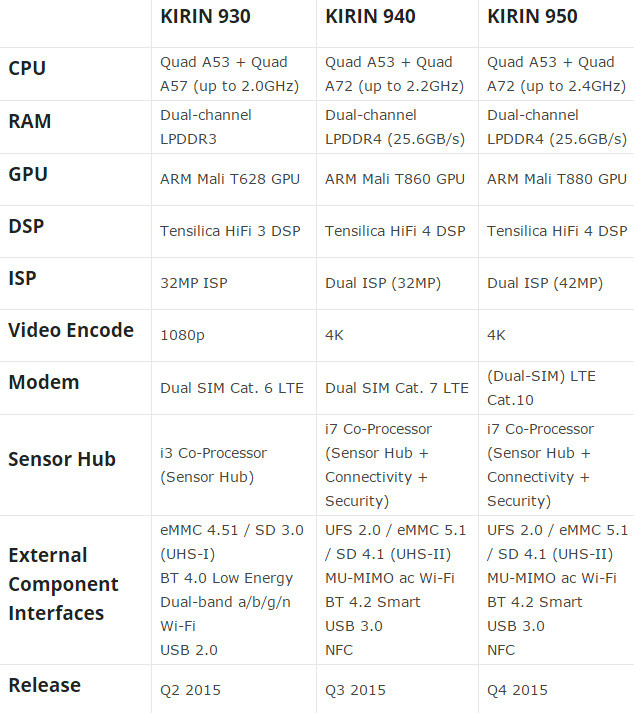Click the Tensilica HiFi 3 DSP cell
The height and width of the screenshot is (713, 634).
[x=230, y=231]
